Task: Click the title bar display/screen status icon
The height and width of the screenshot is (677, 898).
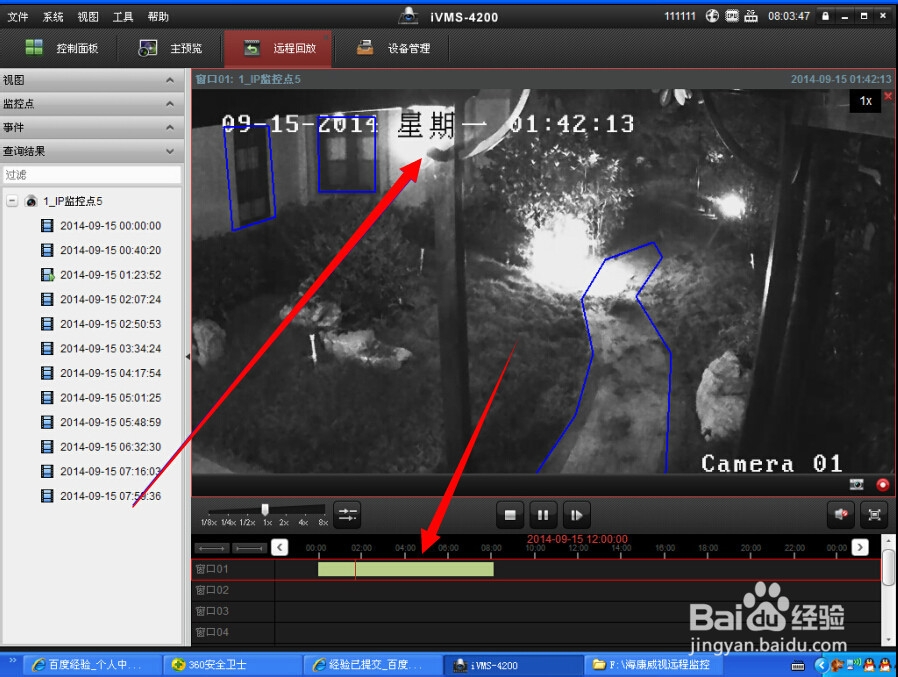Action: point(732,16)
